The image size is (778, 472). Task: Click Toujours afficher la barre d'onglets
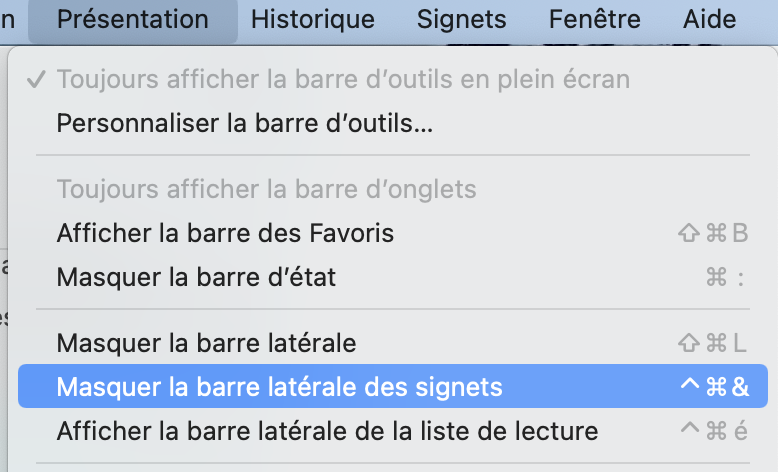click(x=266, y=189)
